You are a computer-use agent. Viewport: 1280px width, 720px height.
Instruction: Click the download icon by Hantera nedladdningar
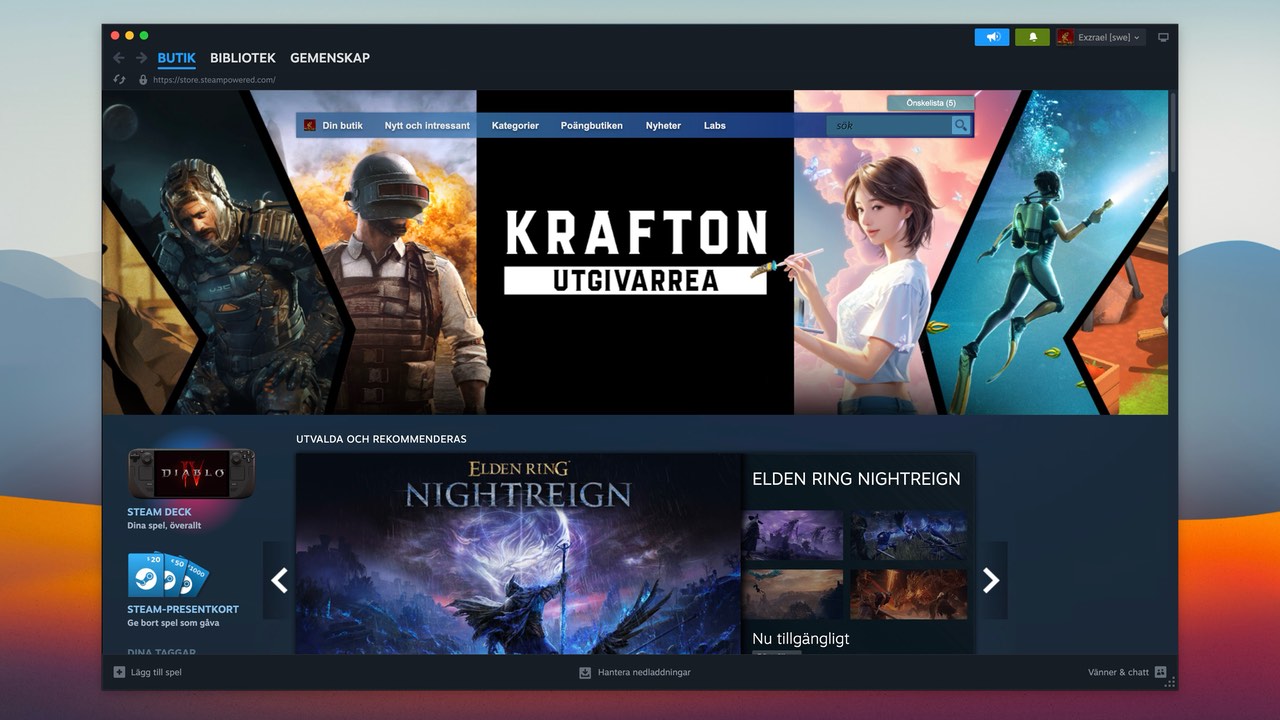583,672
